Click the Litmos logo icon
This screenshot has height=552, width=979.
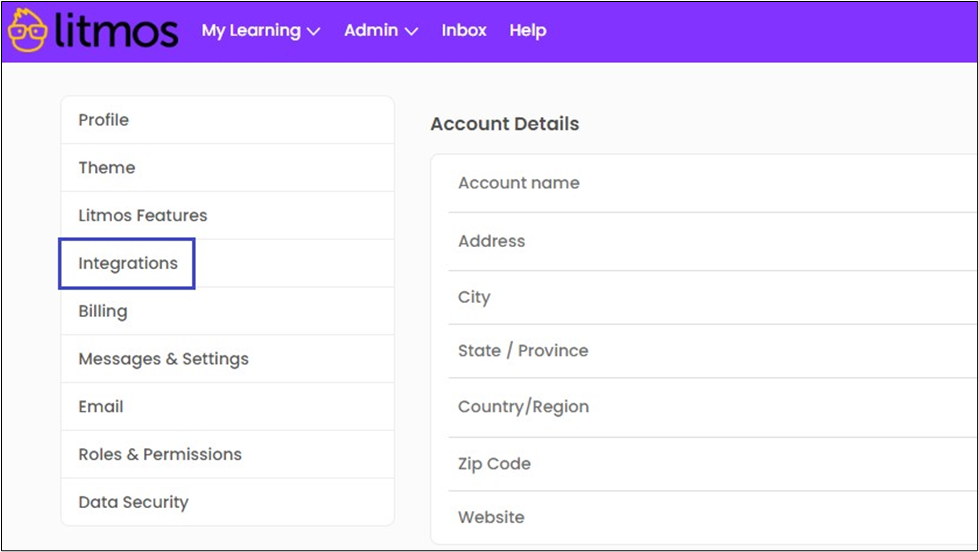coord(27,30)
